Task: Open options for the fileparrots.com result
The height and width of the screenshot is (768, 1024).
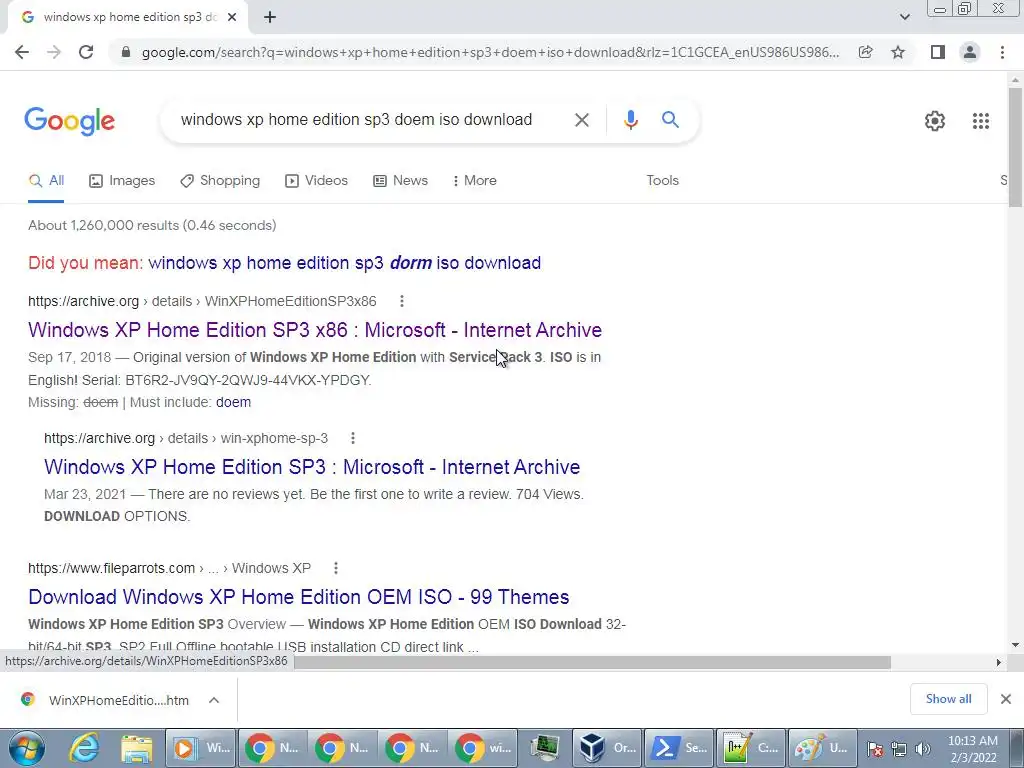Action: coord(336,568)
